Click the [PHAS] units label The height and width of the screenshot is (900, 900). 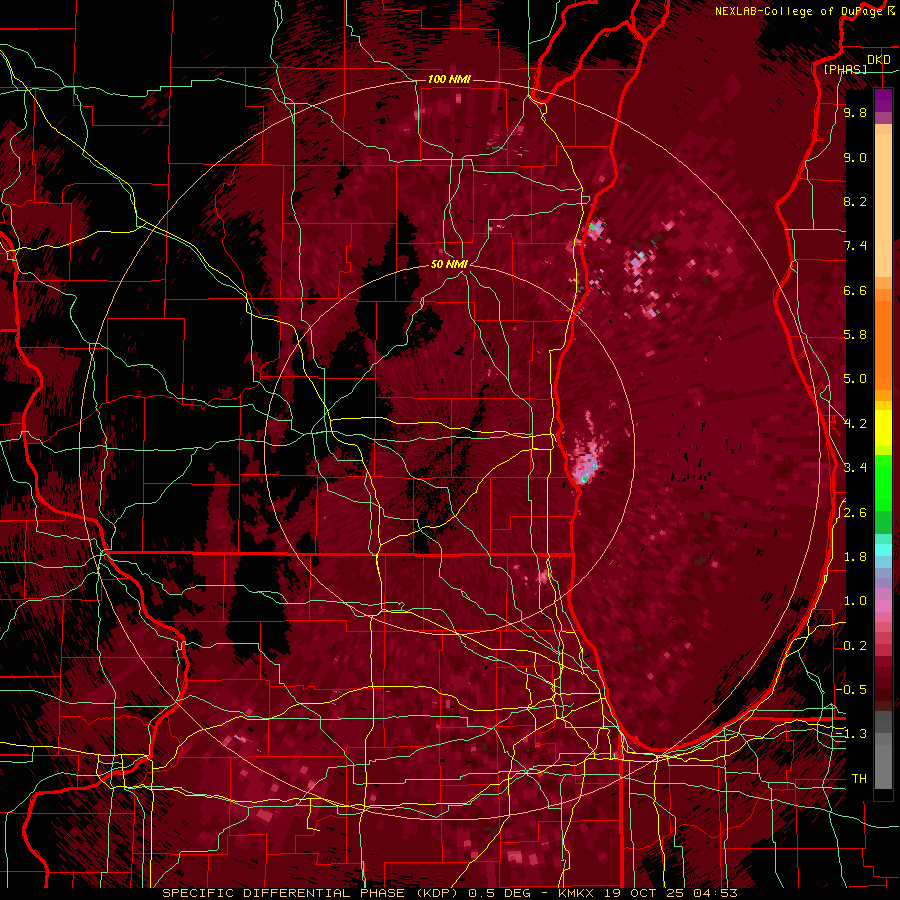tap(845, 69)
